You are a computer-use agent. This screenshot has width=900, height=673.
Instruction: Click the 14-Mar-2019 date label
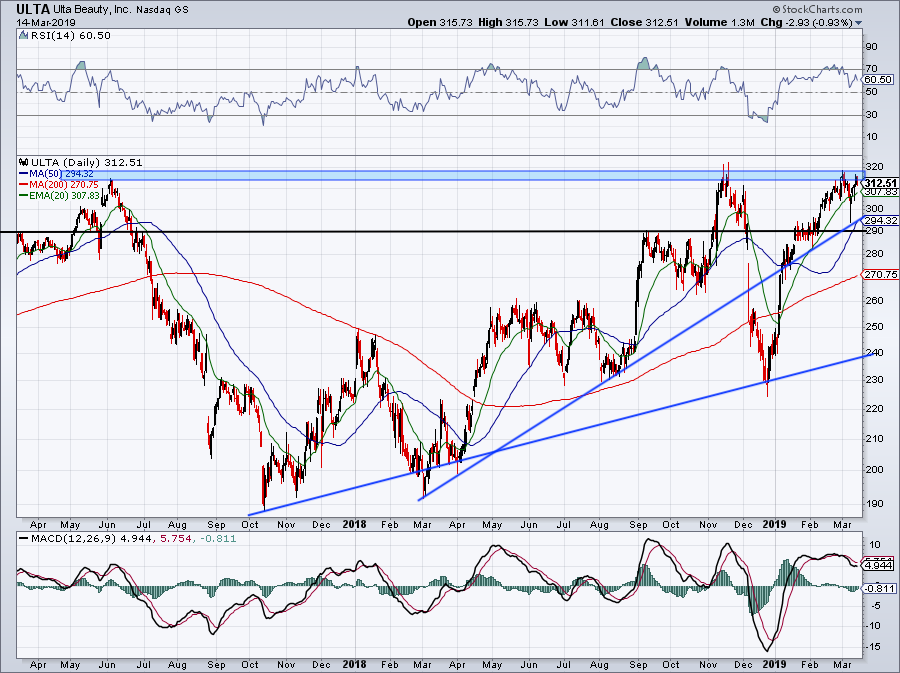click(46, 23)
